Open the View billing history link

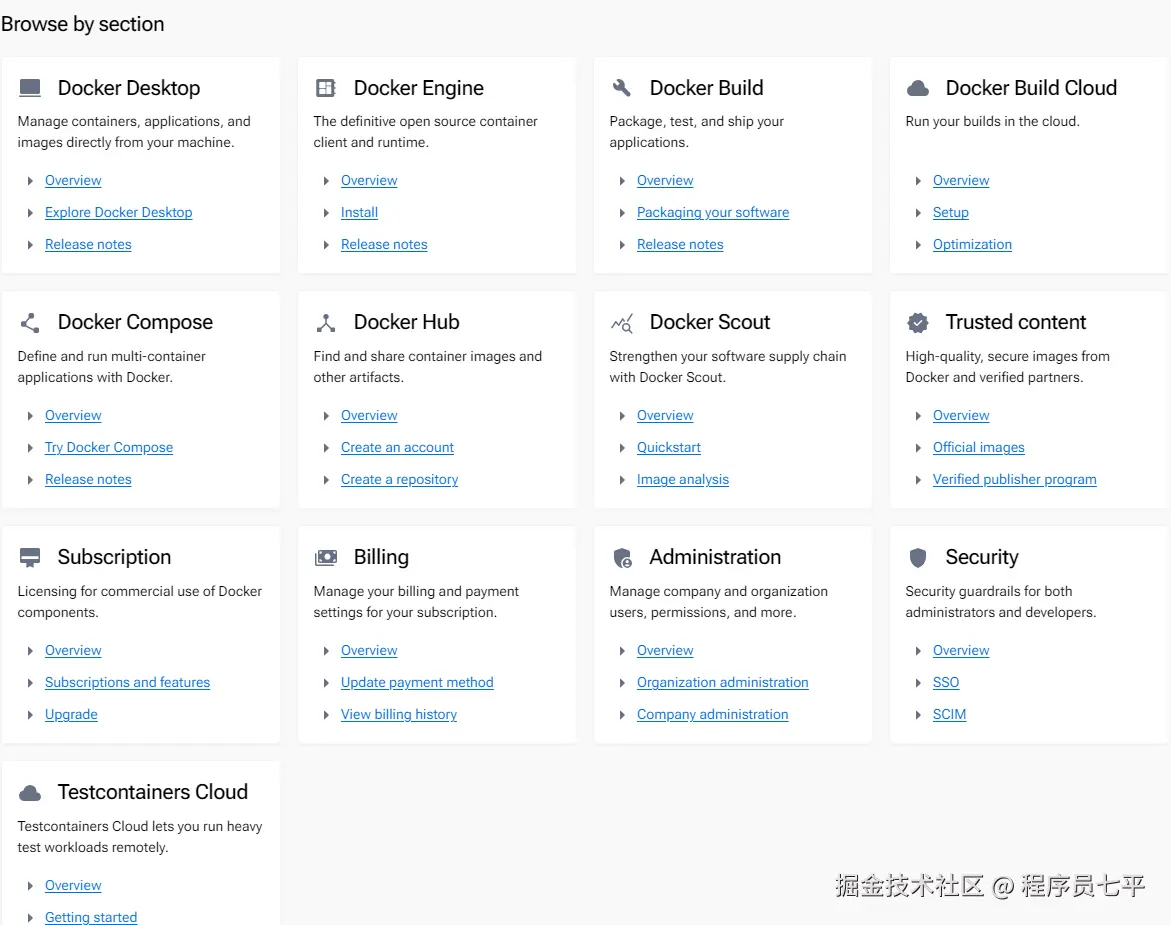pyautogui.click(x=398, y=714)
